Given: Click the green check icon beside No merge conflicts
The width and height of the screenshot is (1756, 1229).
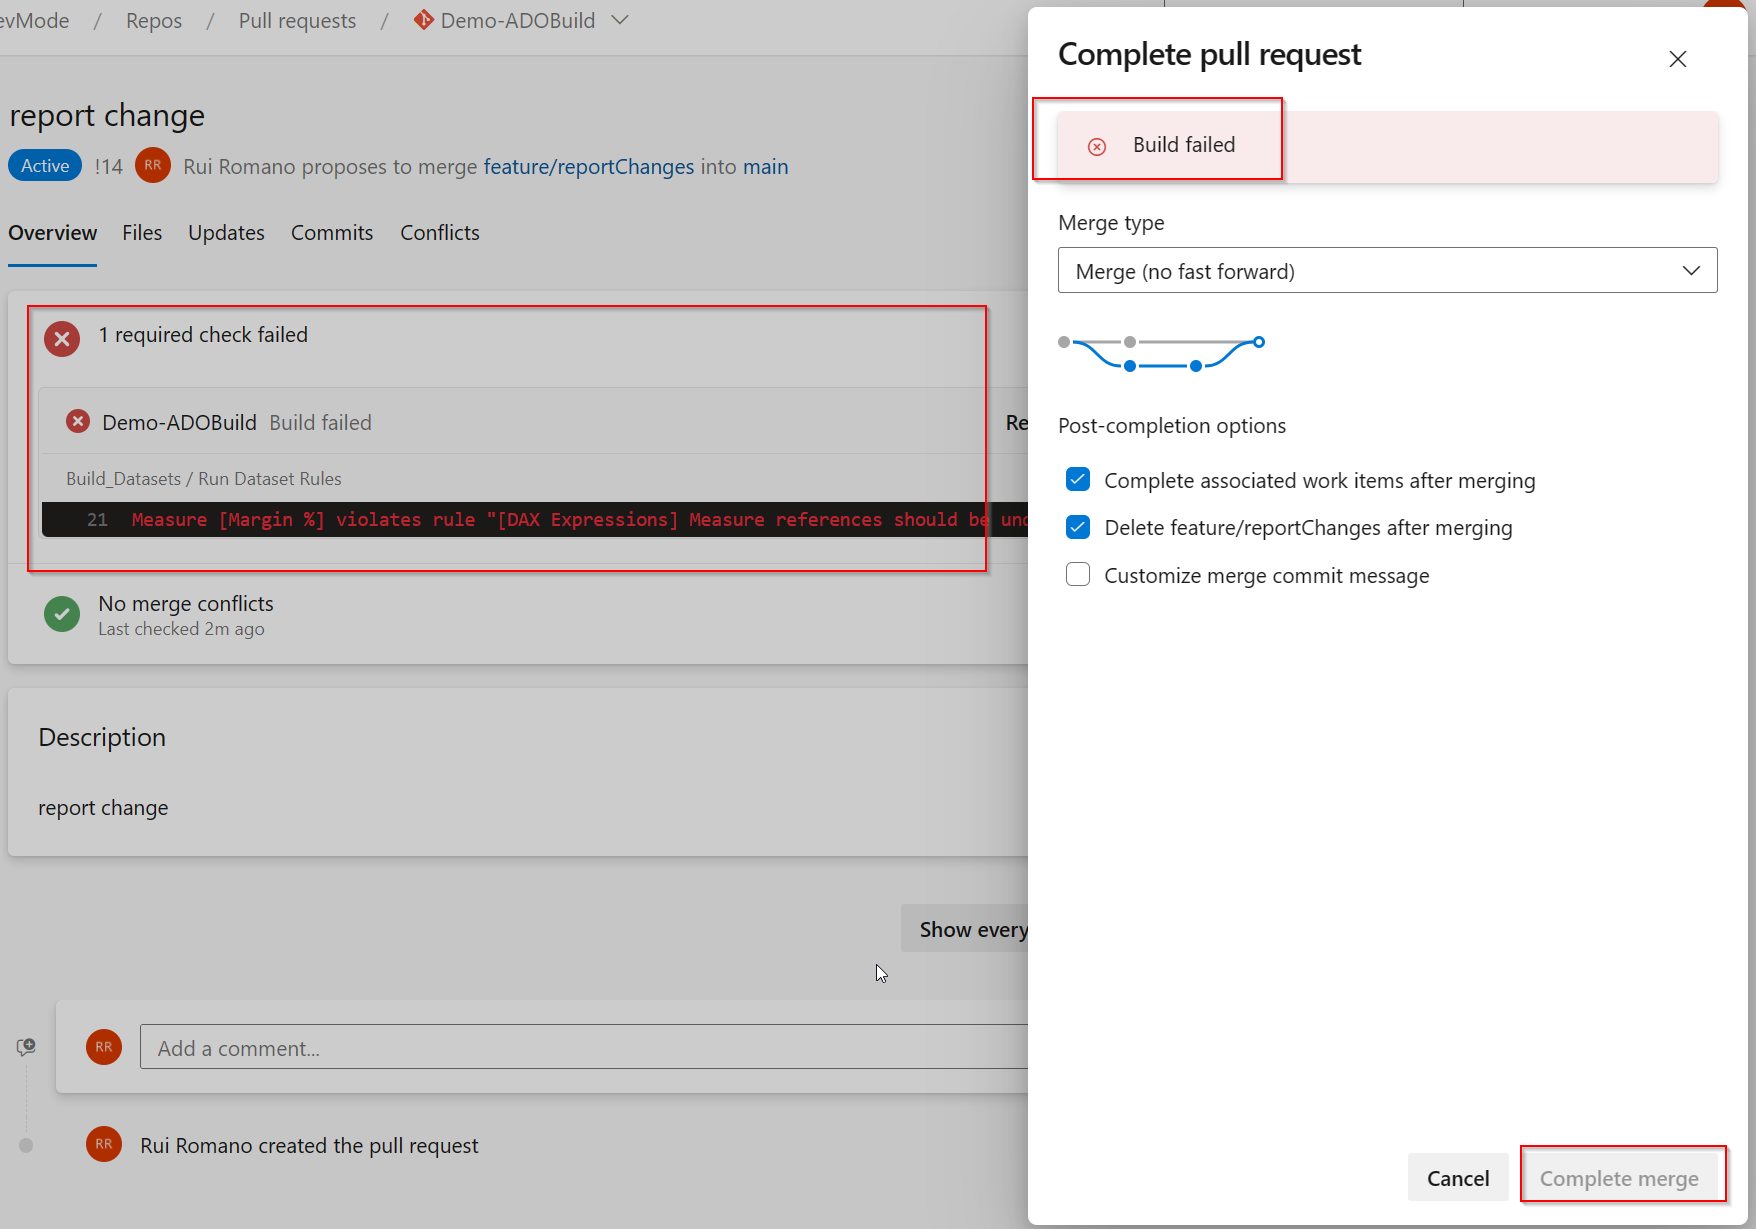Looking at the screenshot, I should click(61, 613).
